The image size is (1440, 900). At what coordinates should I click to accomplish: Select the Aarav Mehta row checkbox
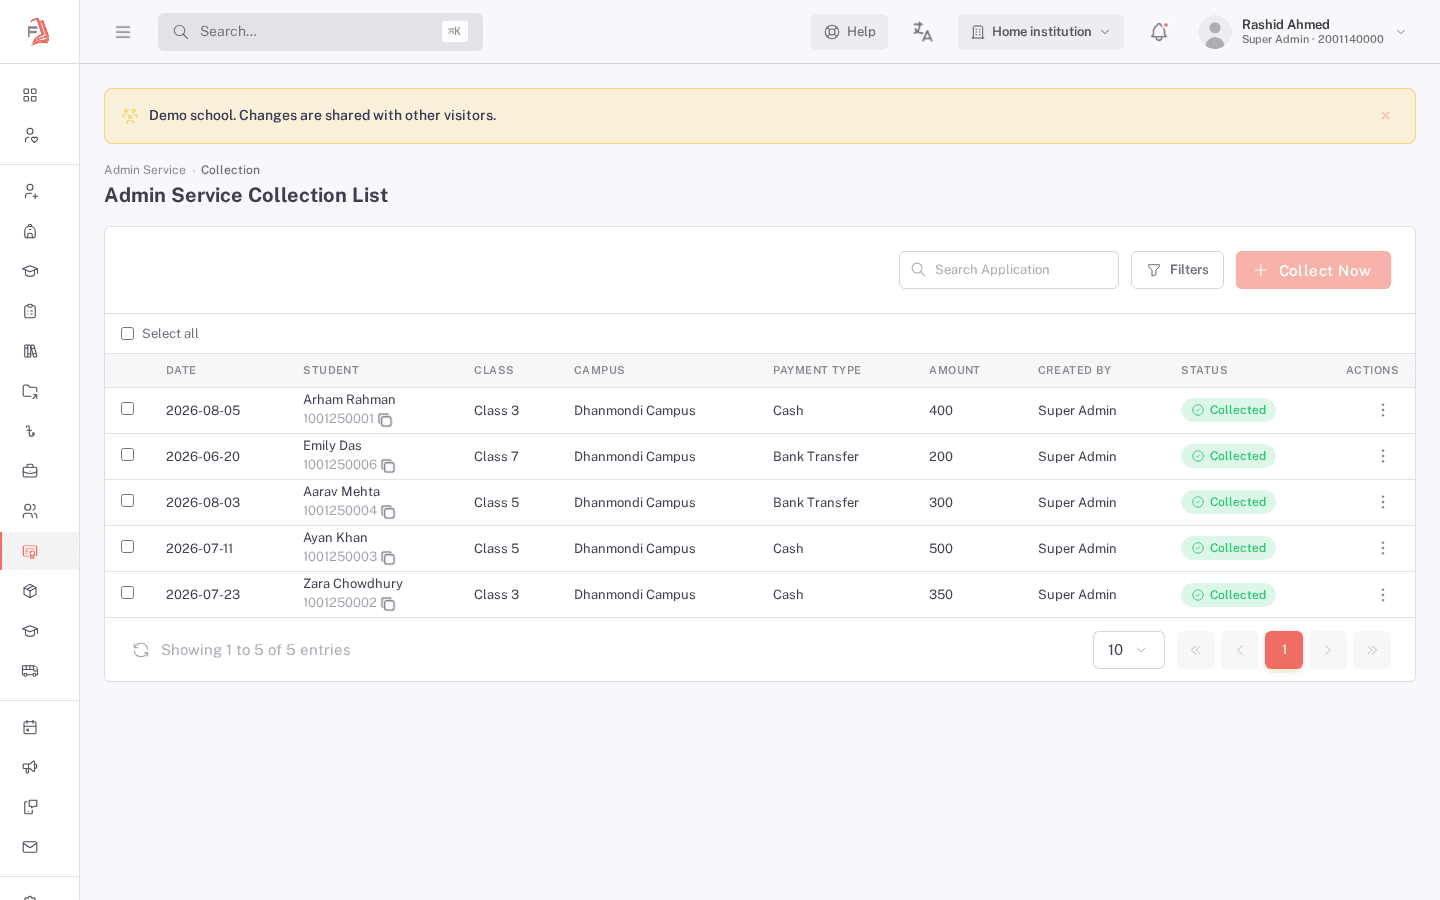(x=127, y=500)
